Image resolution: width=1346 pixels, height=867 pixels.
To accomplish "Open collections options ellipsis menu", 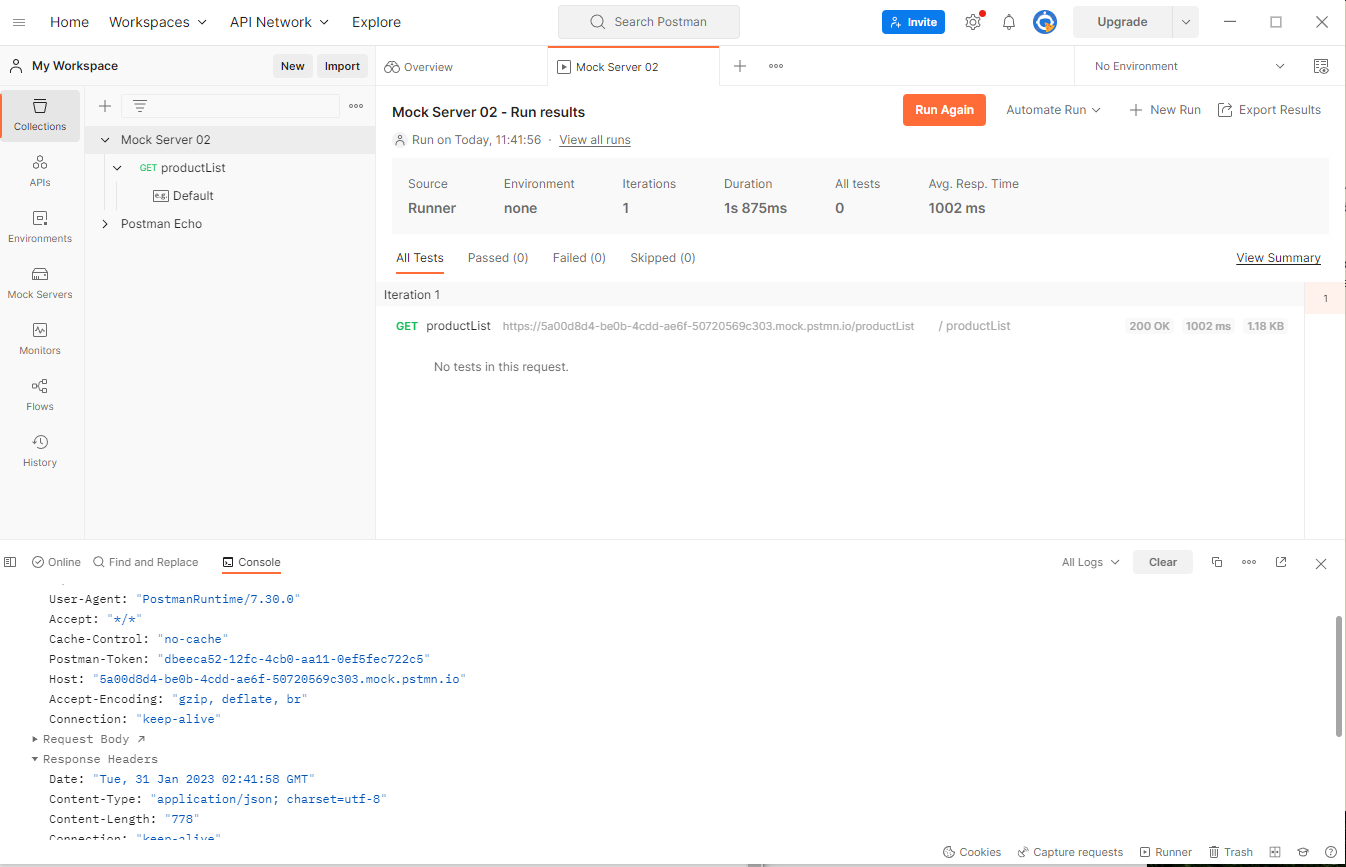I will tap(356, 106).
